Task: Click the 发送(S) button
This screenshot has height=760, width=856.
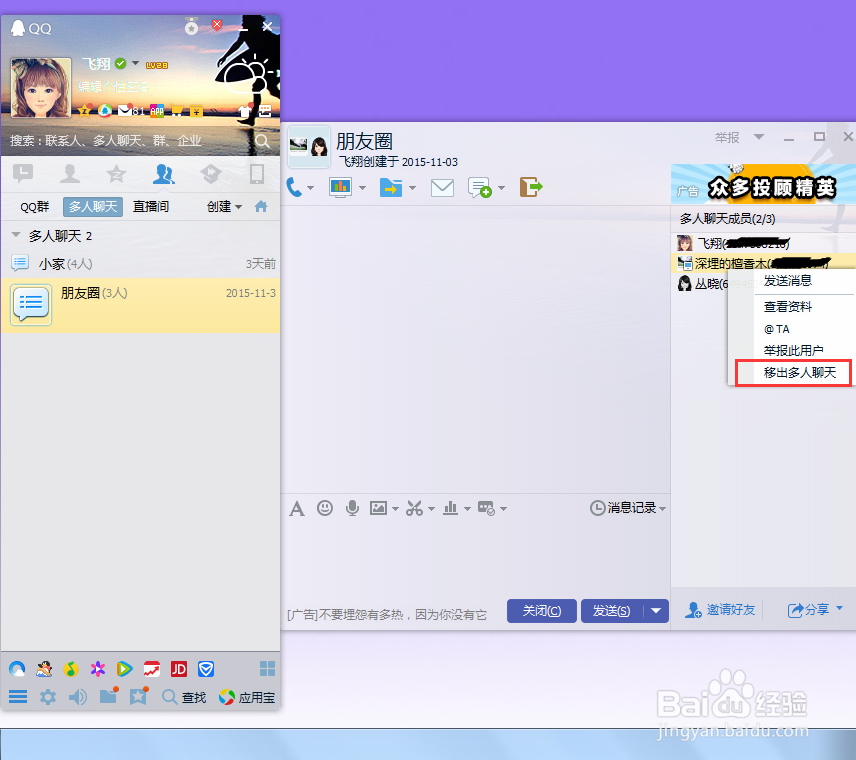Action: pos(612,610)
